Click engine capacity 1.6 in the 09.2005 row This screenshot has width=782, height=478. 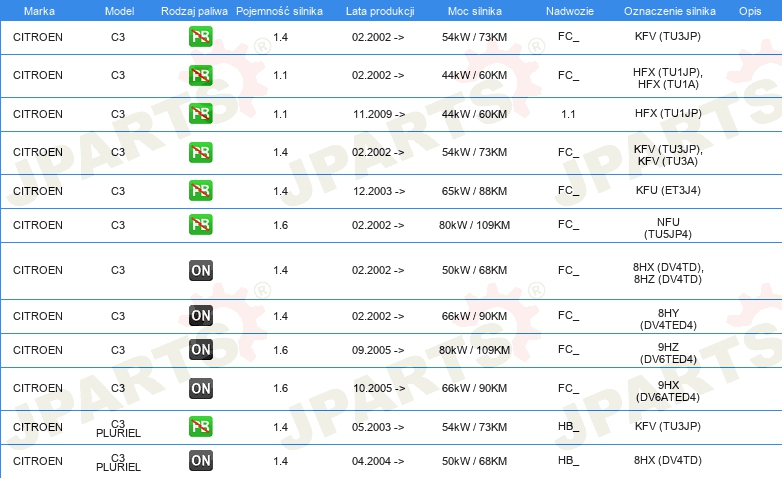tap(280, 350)
